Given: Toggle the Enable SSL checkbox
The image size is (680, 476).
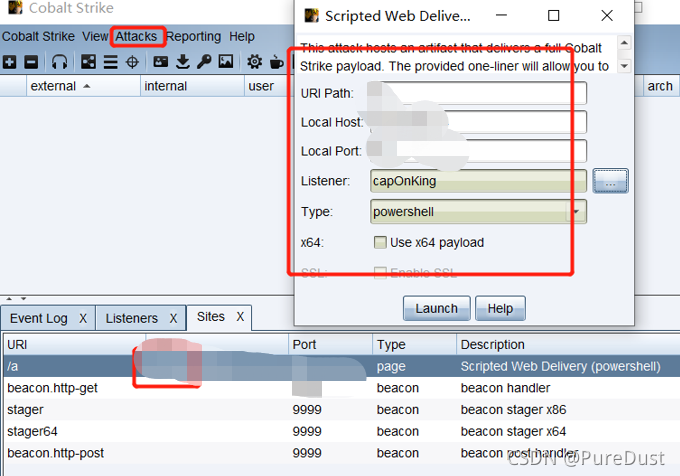Looking at the screenshot, I should (x=380, y=273).
